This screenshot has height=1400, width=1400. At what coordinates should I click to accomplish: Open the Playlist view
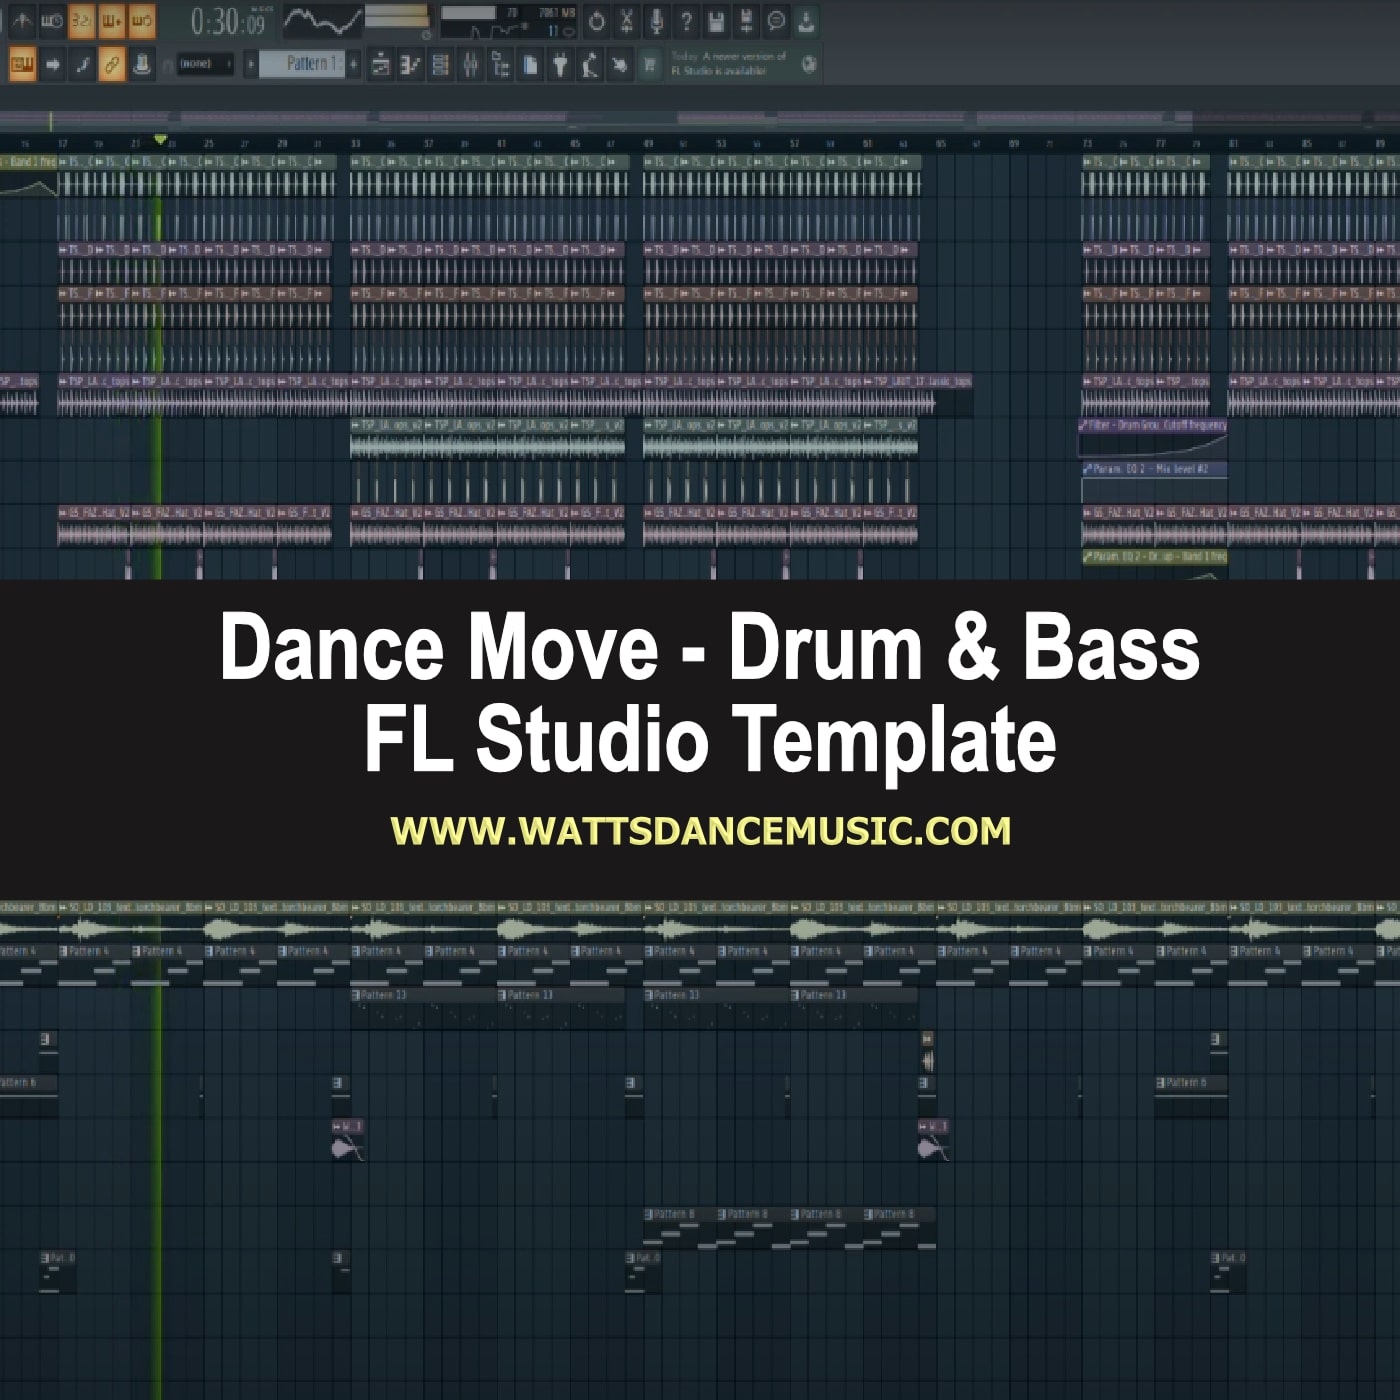[x=381, y=66]
